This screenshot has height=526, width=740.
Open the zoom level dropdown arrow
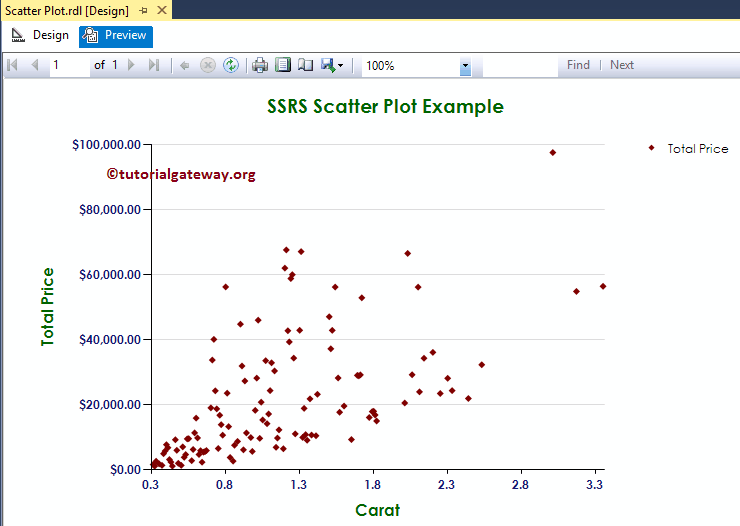point(465,66)
